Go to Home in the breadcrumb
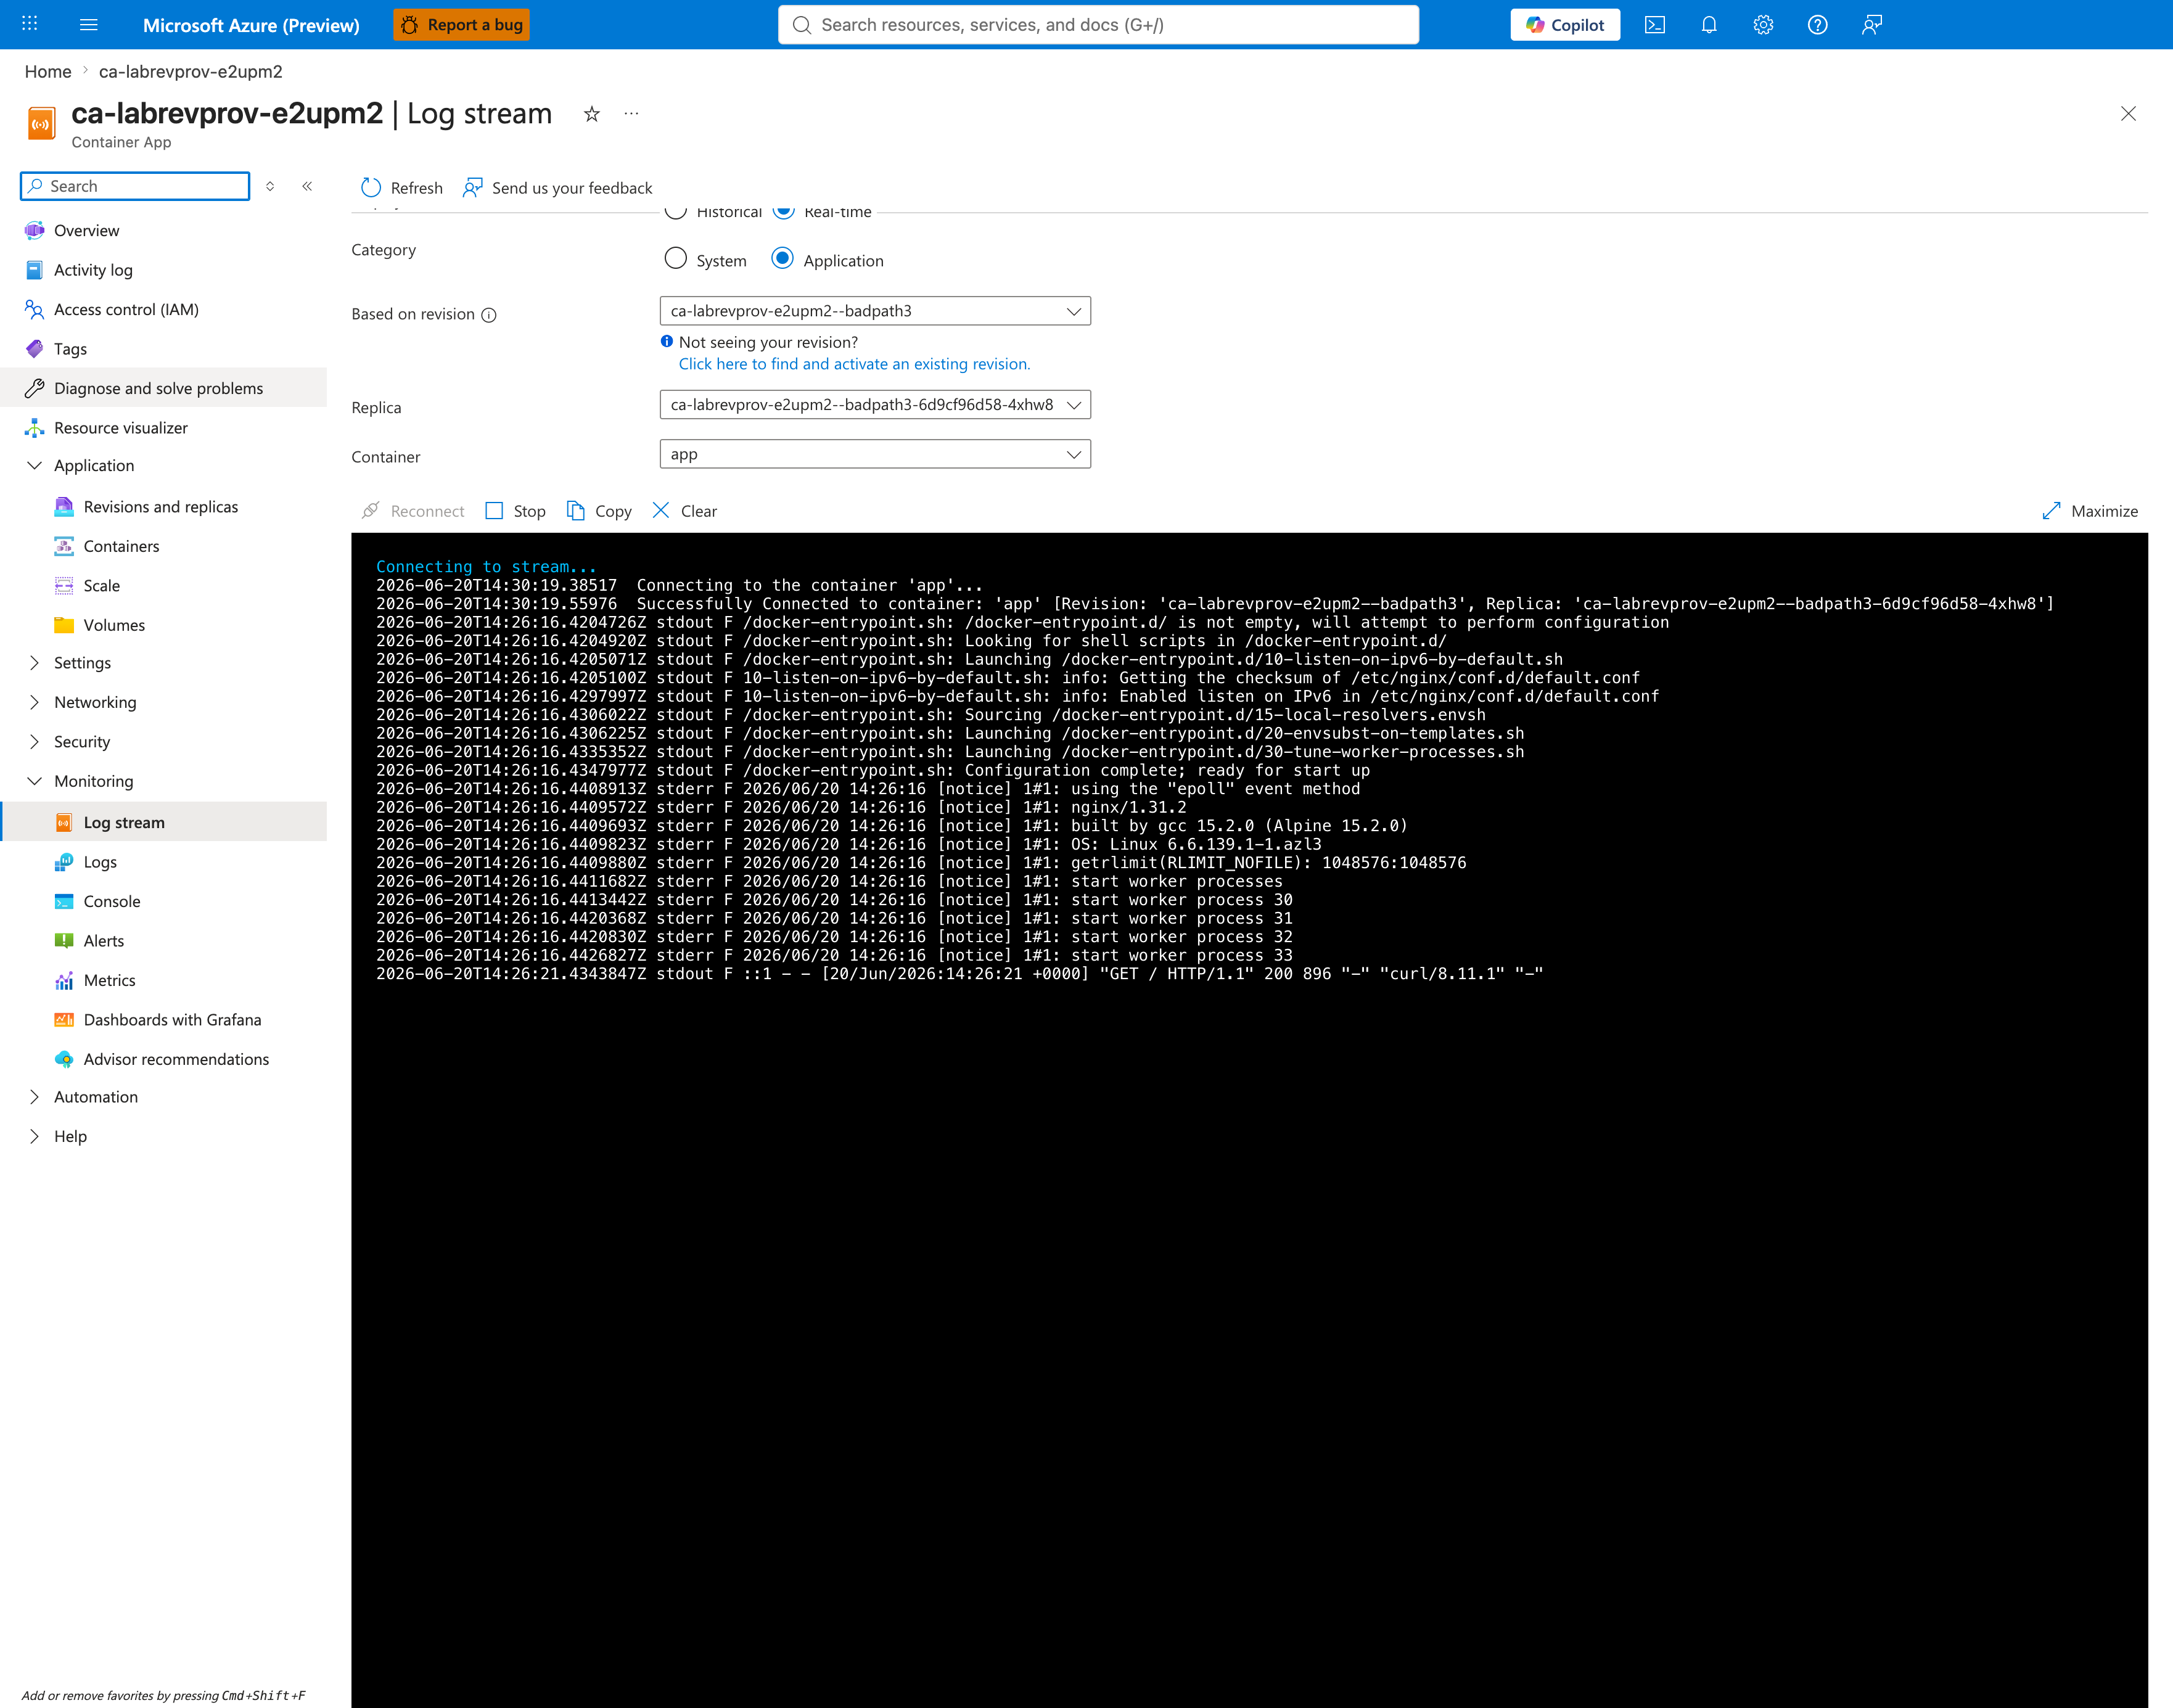This screenshot has width=2173, height=1708. click(x=48, y=72)
